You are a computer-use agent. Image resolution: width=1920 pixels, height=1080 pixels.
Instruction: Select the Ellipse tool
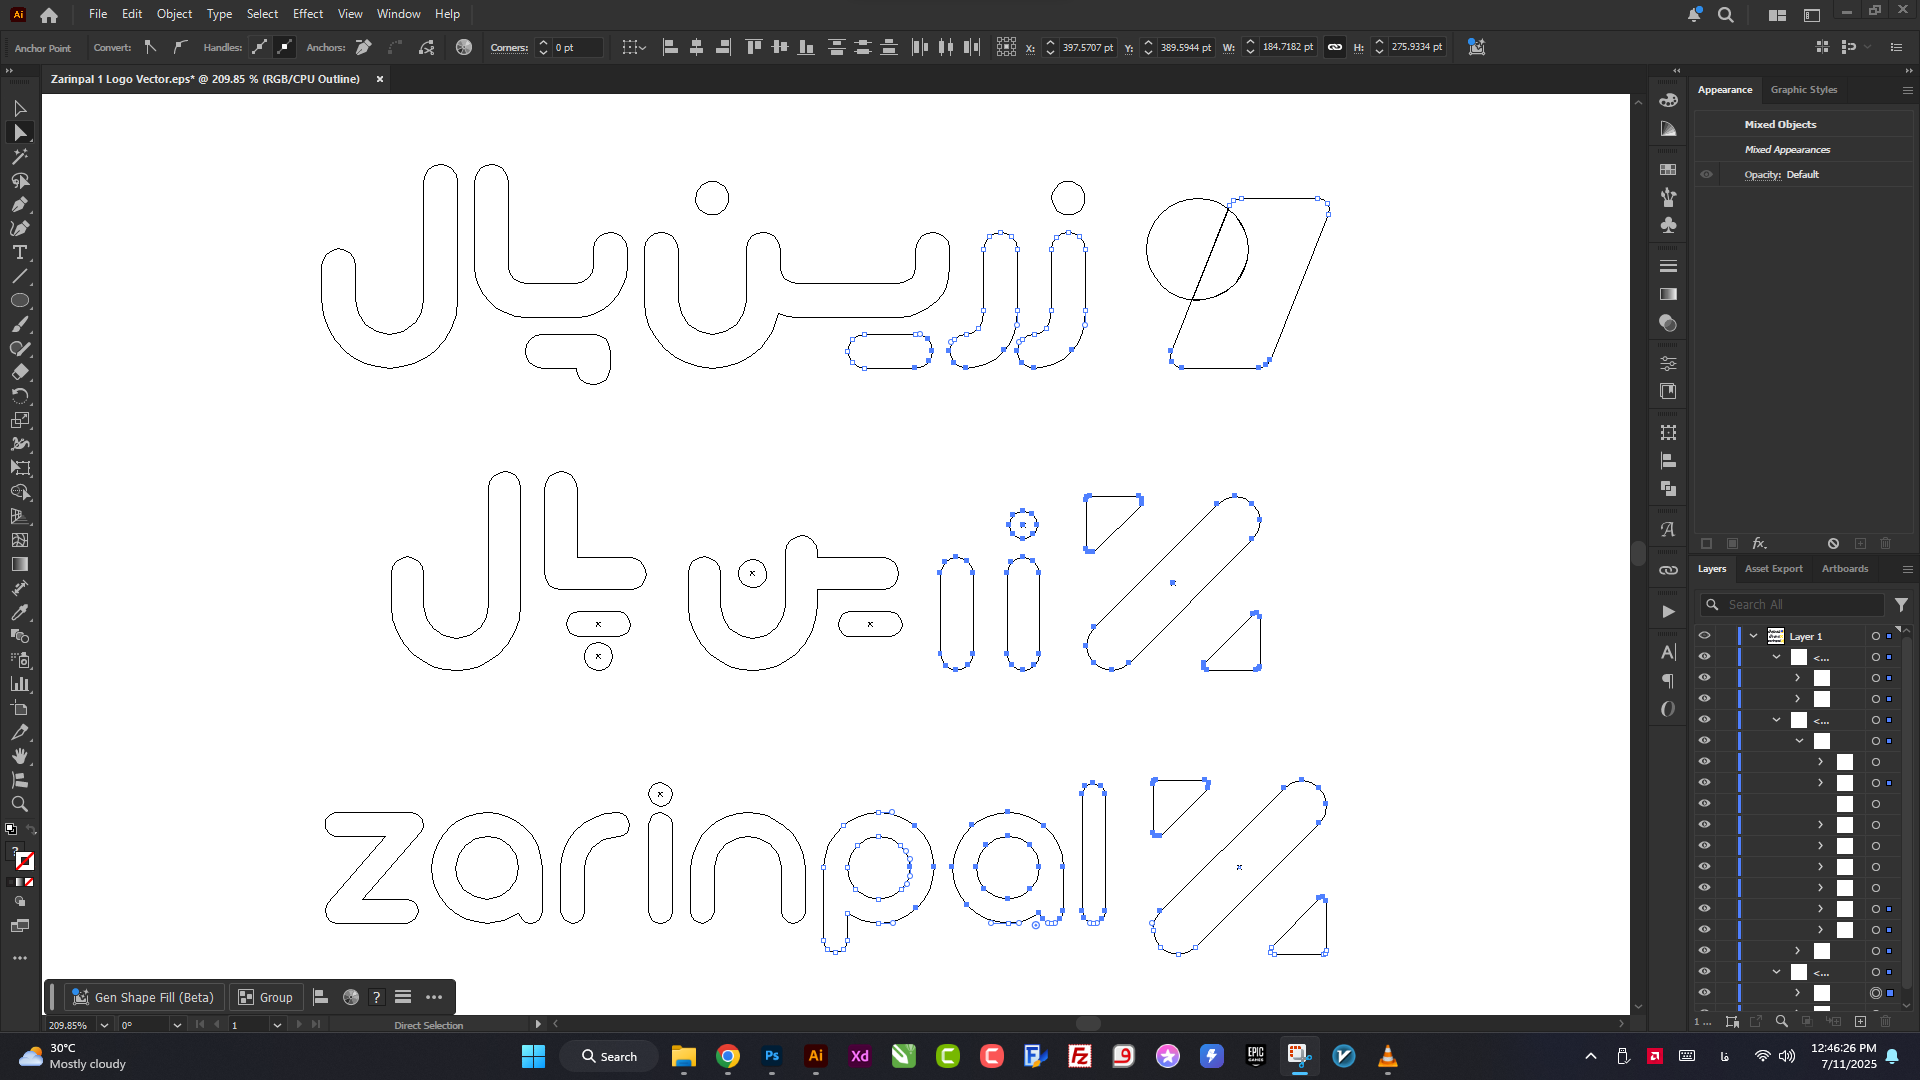(x=20, y=300)
